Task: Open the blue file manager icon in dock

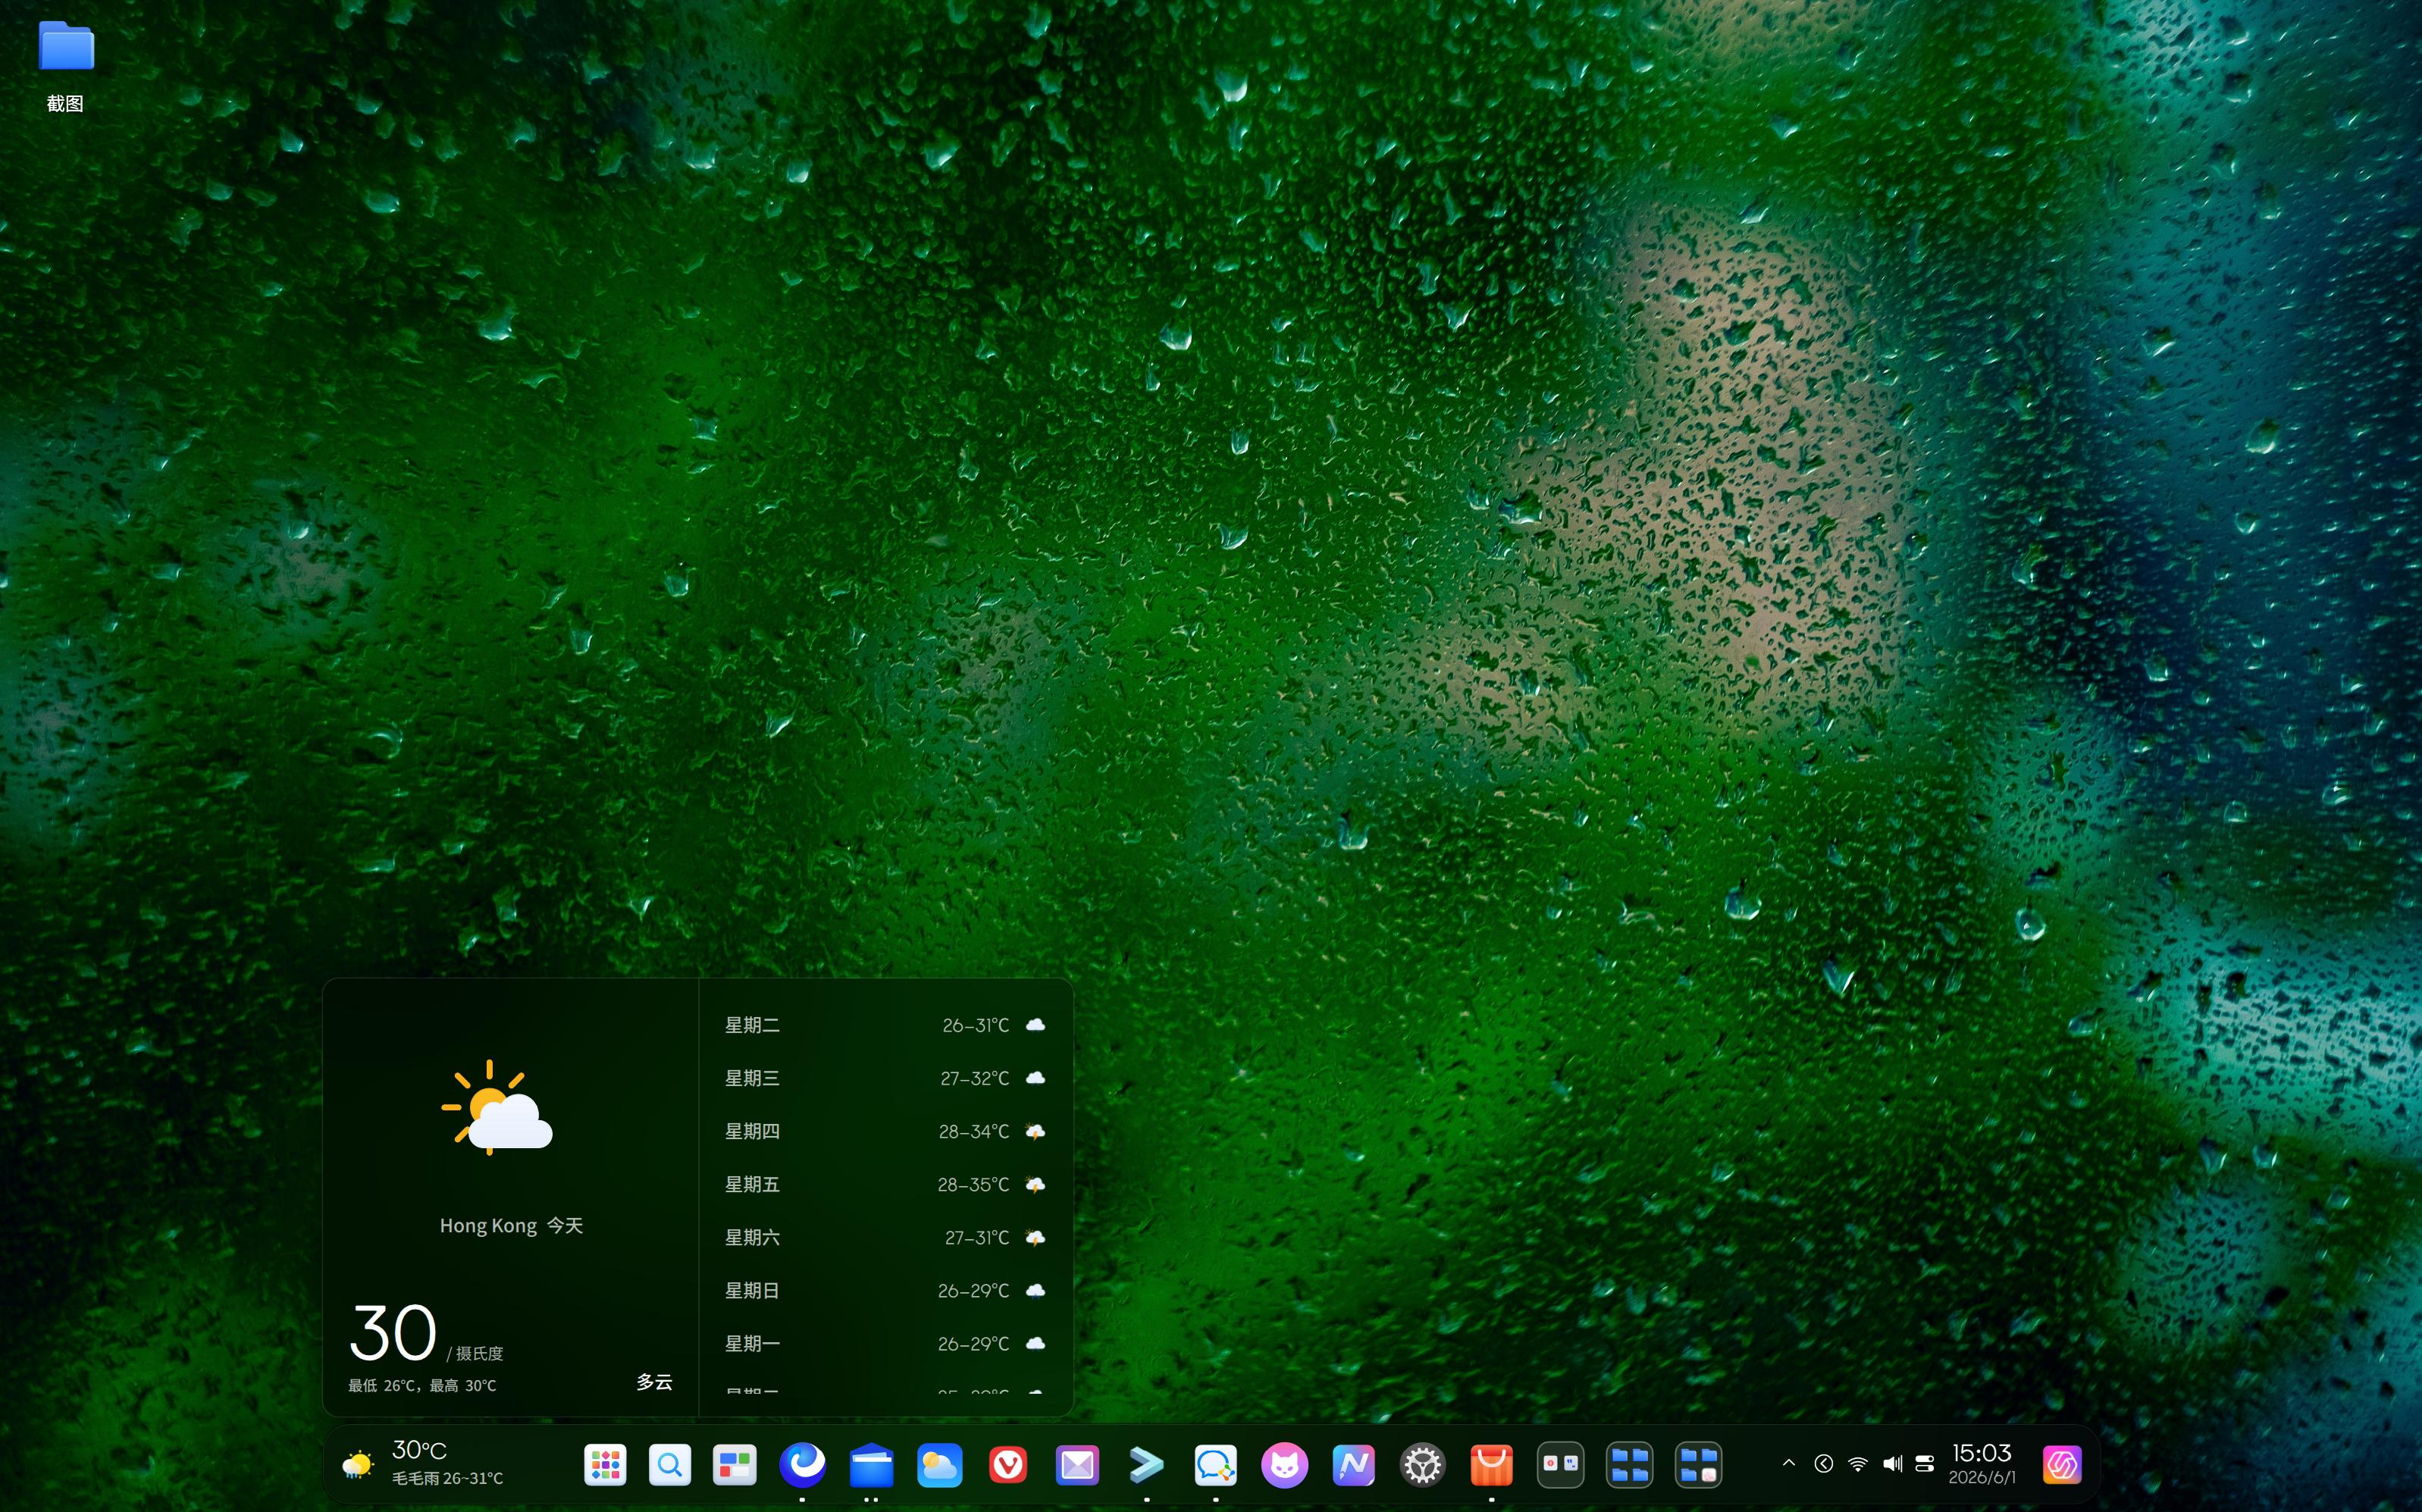Action: click(872, 1465)
